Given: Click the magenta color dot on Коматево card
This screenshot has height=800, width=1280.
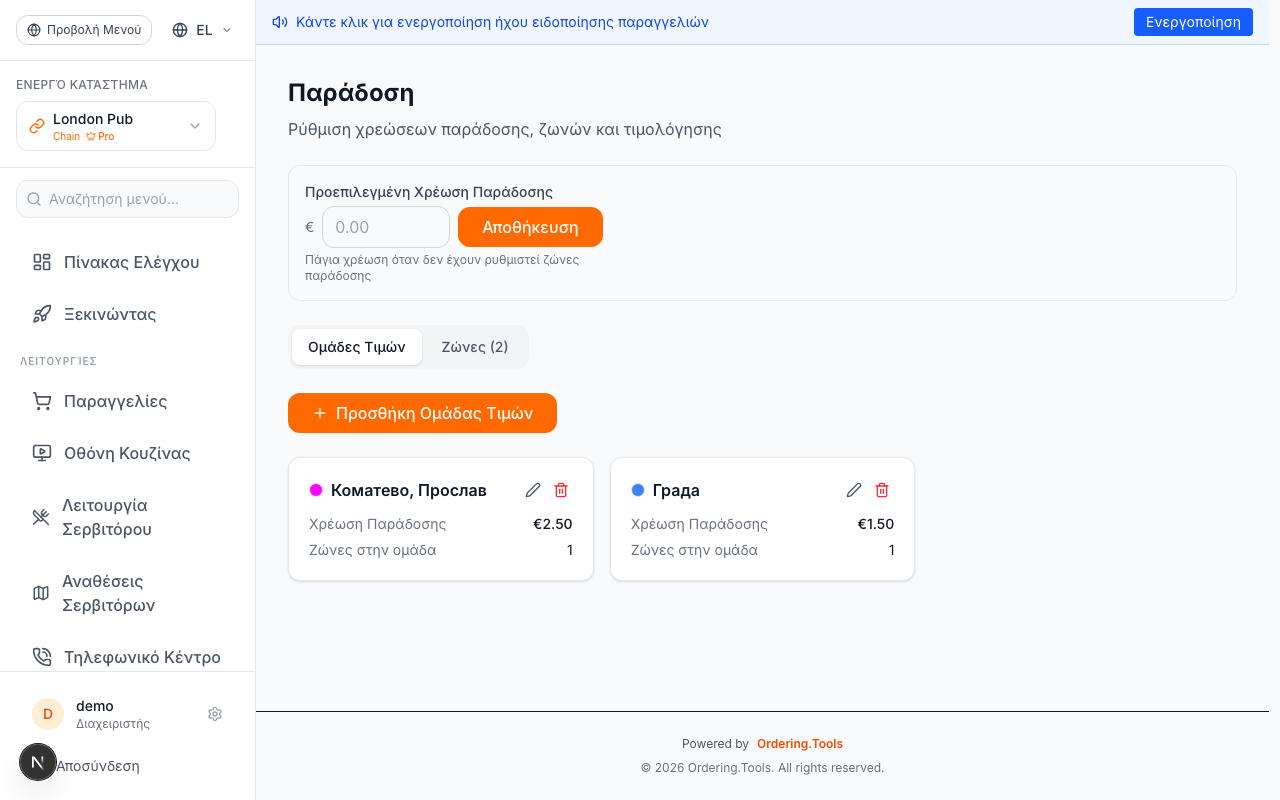Looking at the screenshot, I should (316, 490).
